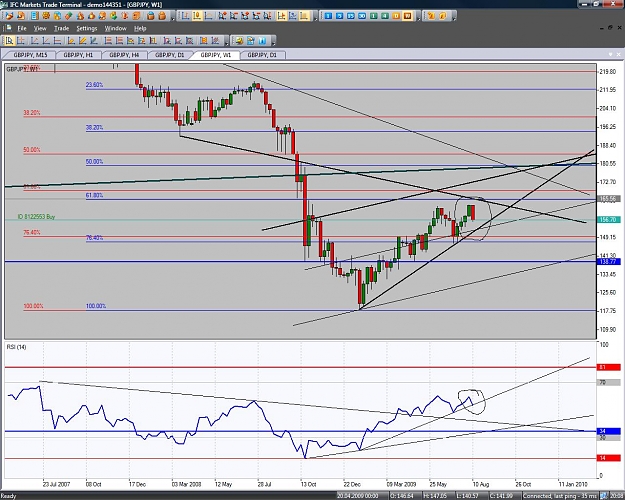Switch to the GBPJPY, M15 tab
The width and height of the screenshot is (625, 500).
(x=30, y=55)
